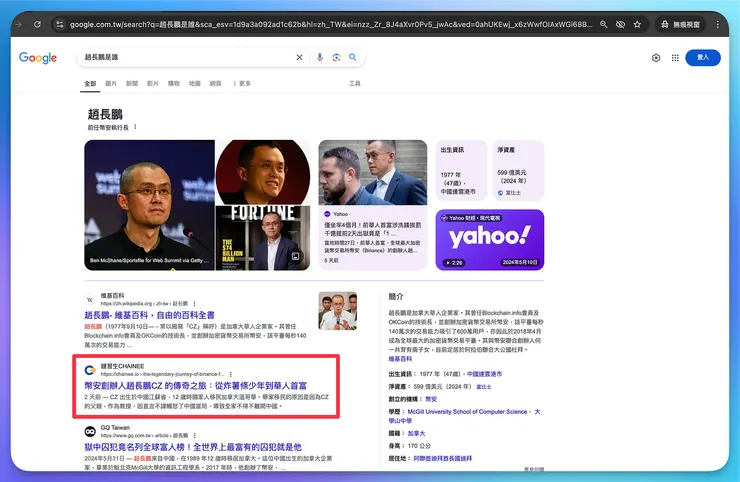Open 阿聯酋迪拜 residence link
Image resolution: width=740 pixels, height=482 pixels.
pos(443,458)
